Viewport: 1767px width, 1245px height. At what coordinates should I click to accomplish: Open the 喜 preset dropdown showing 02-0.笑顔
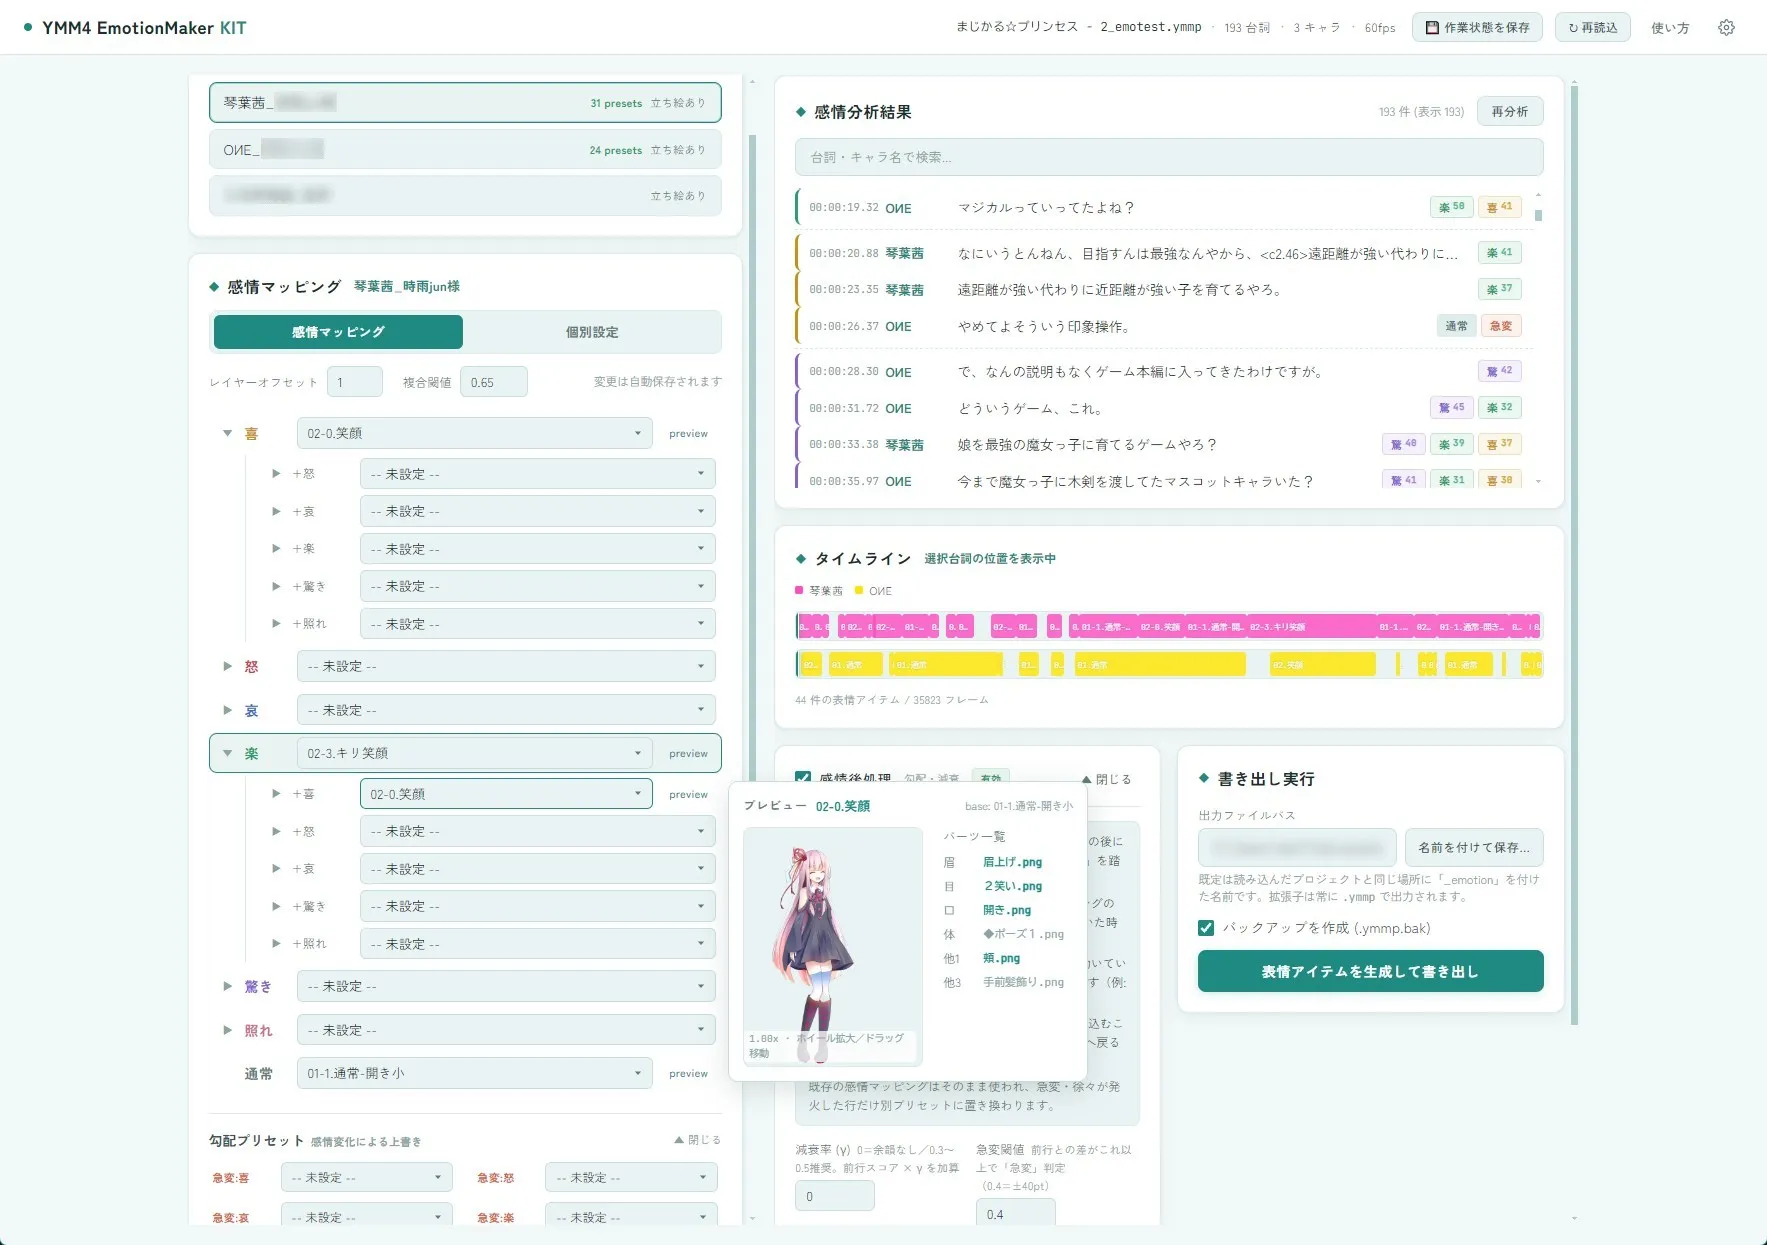tap(475, 434)
